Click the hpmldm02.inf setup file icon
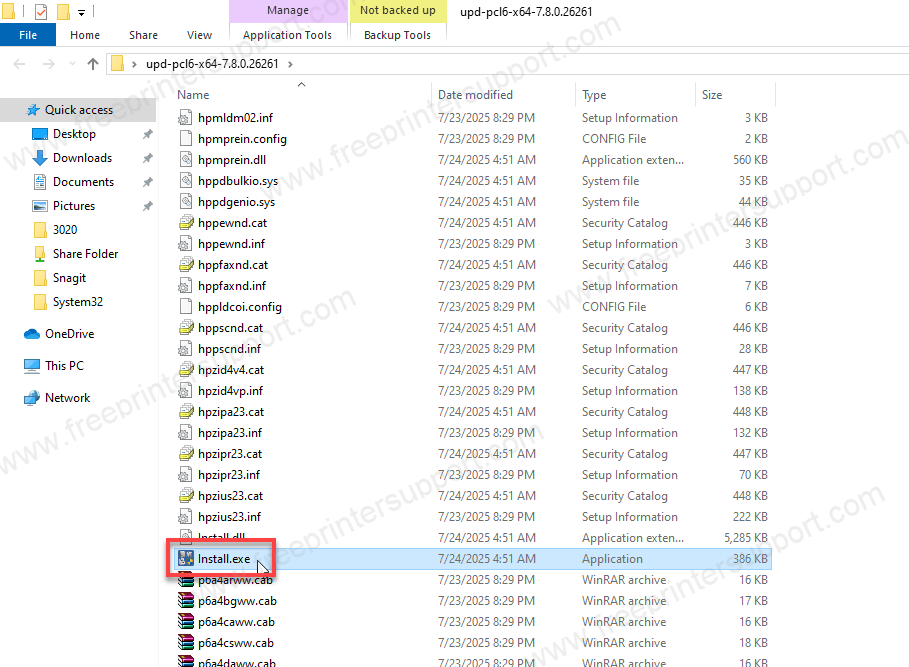909x667 pixels. 185,118
